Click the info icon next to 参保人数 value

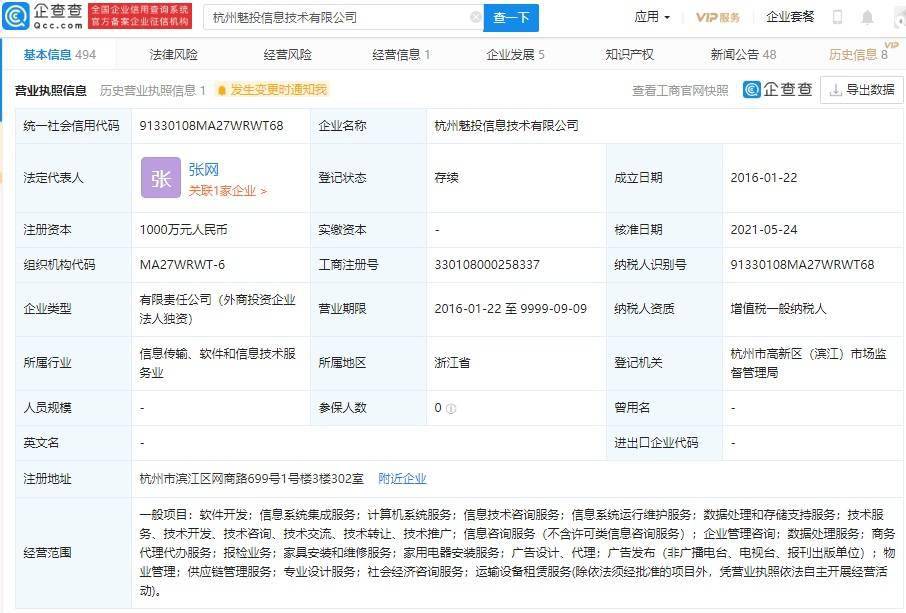click(451, 408)
